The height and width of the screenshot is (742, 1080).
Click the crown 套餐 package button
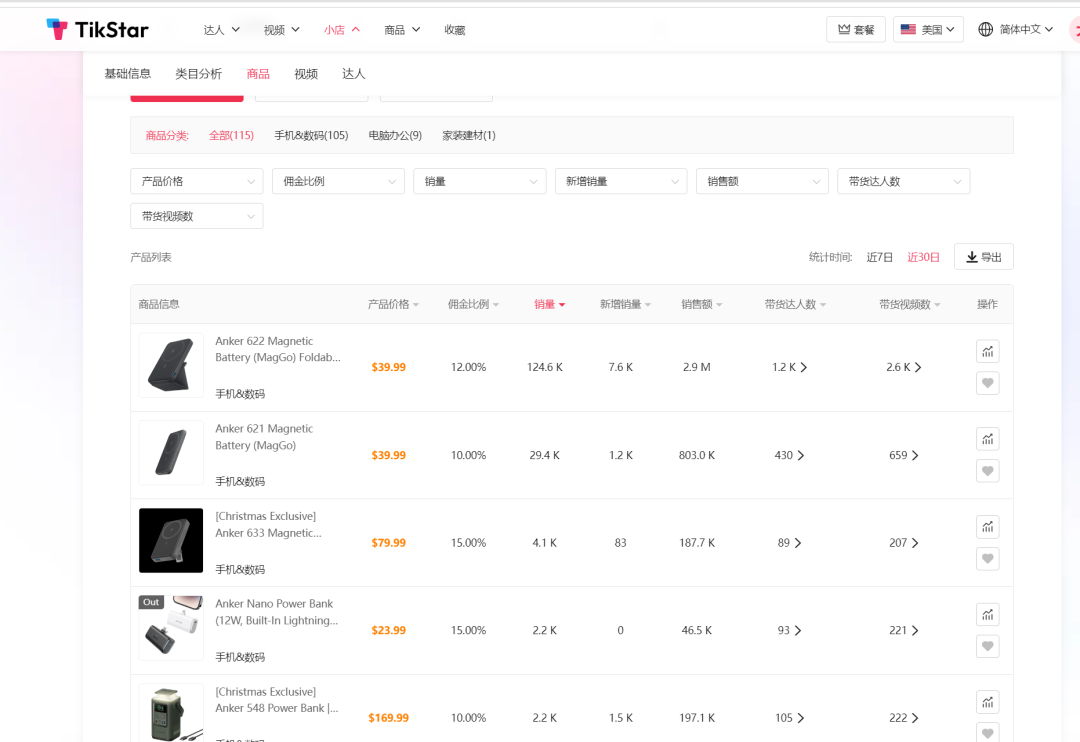[855, 29]
